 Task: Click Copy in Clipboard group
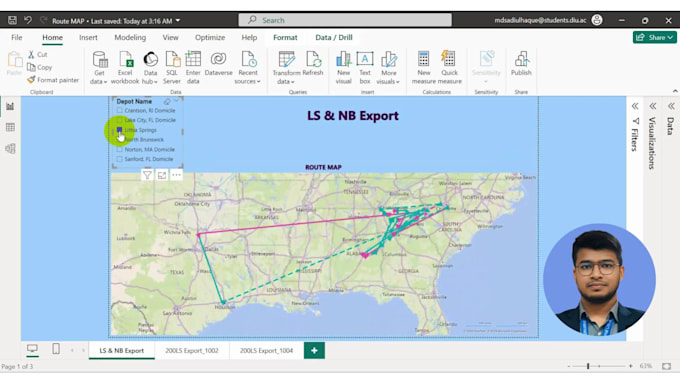[40, 67]
